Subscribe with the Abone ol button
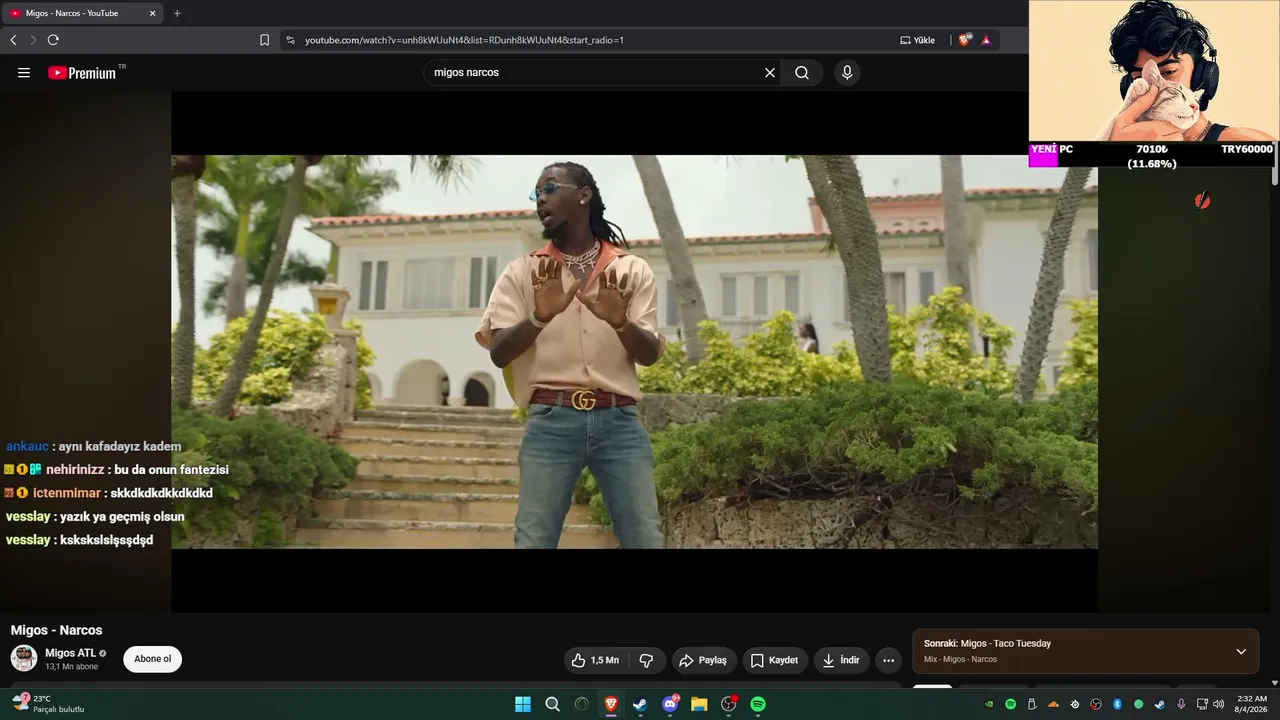This screenshot has width=1280, height=720. click(x=153, y=659)
